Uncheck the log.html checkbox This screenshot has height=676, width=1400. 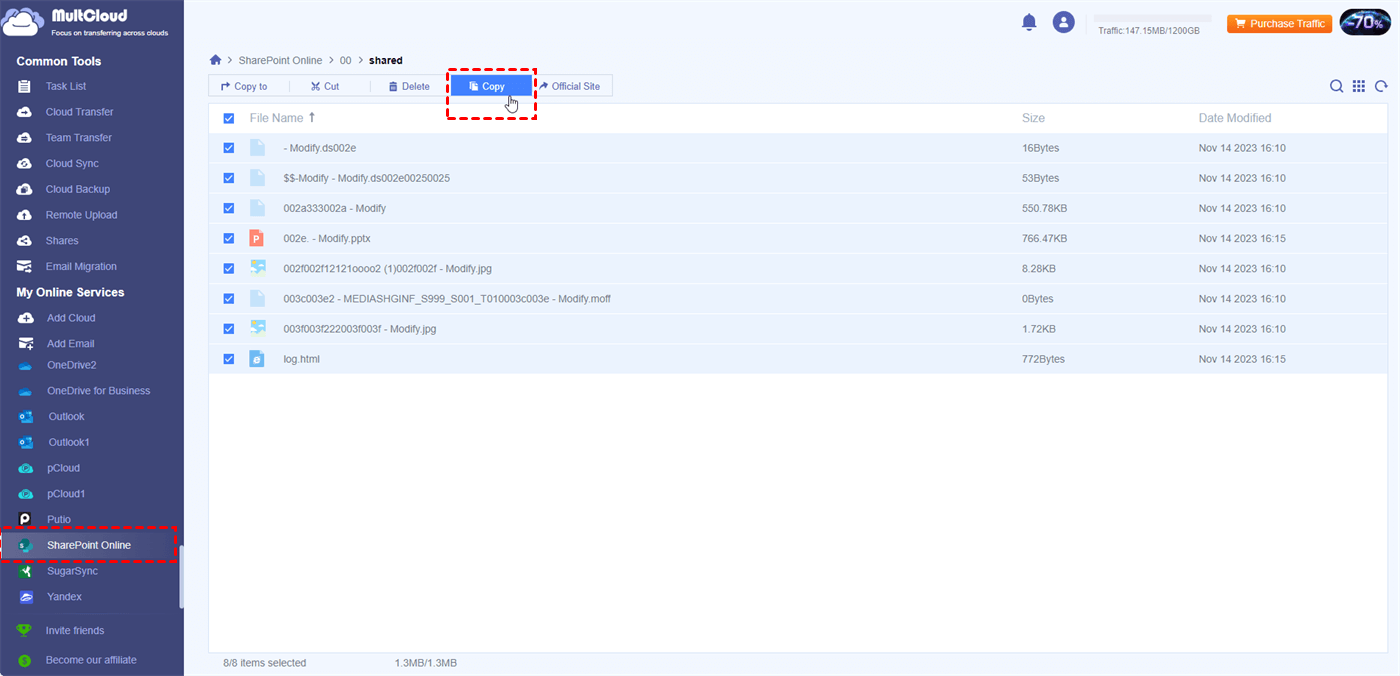(x=229, y=358)
